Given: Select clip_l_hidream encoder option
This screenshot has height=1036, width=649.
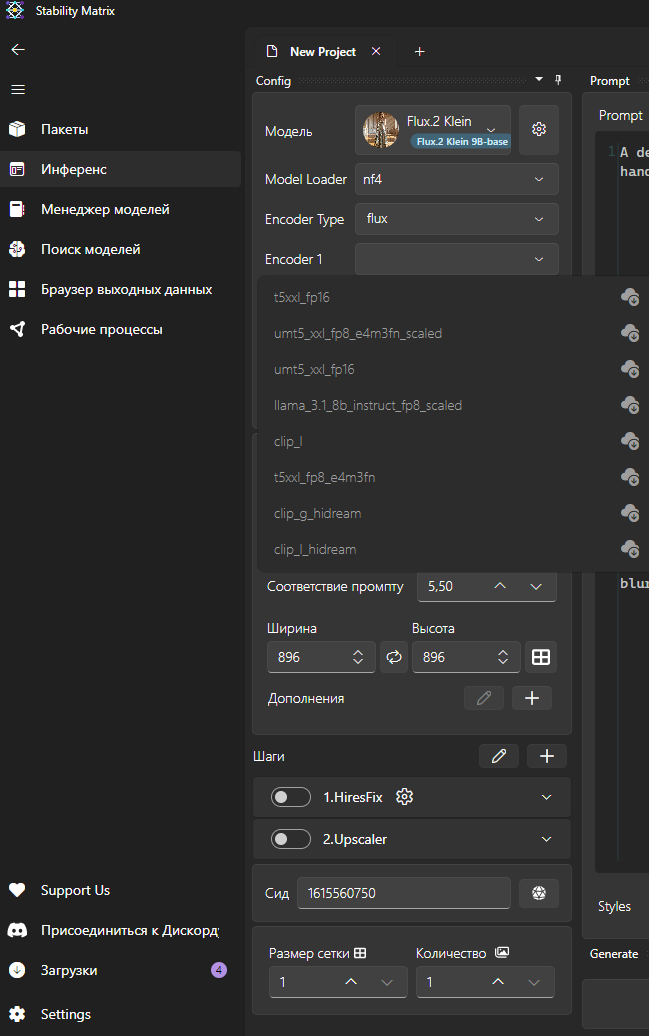Looking at the screenshot, I should 315,550.
